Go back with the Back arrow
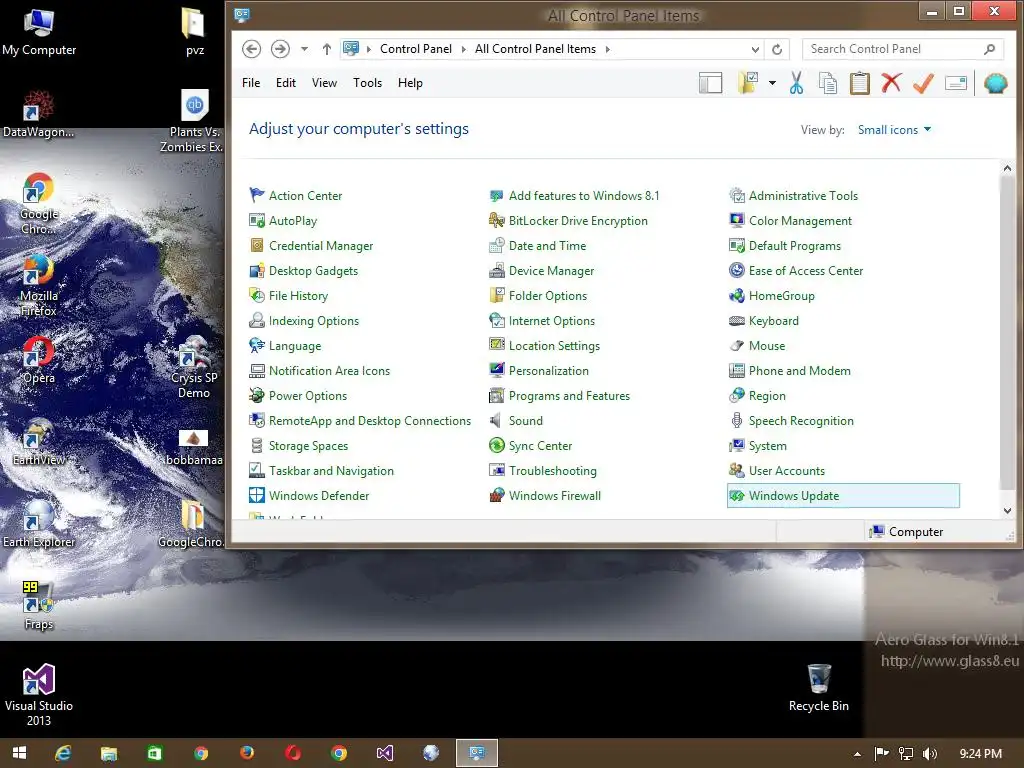The width and height of the screenshot is (1024, 768). click(251, 49)
